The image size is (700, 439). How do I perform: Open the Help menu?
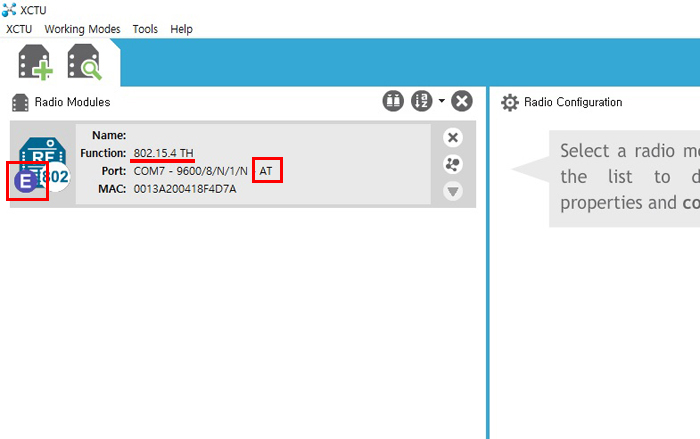pos(181,29)
